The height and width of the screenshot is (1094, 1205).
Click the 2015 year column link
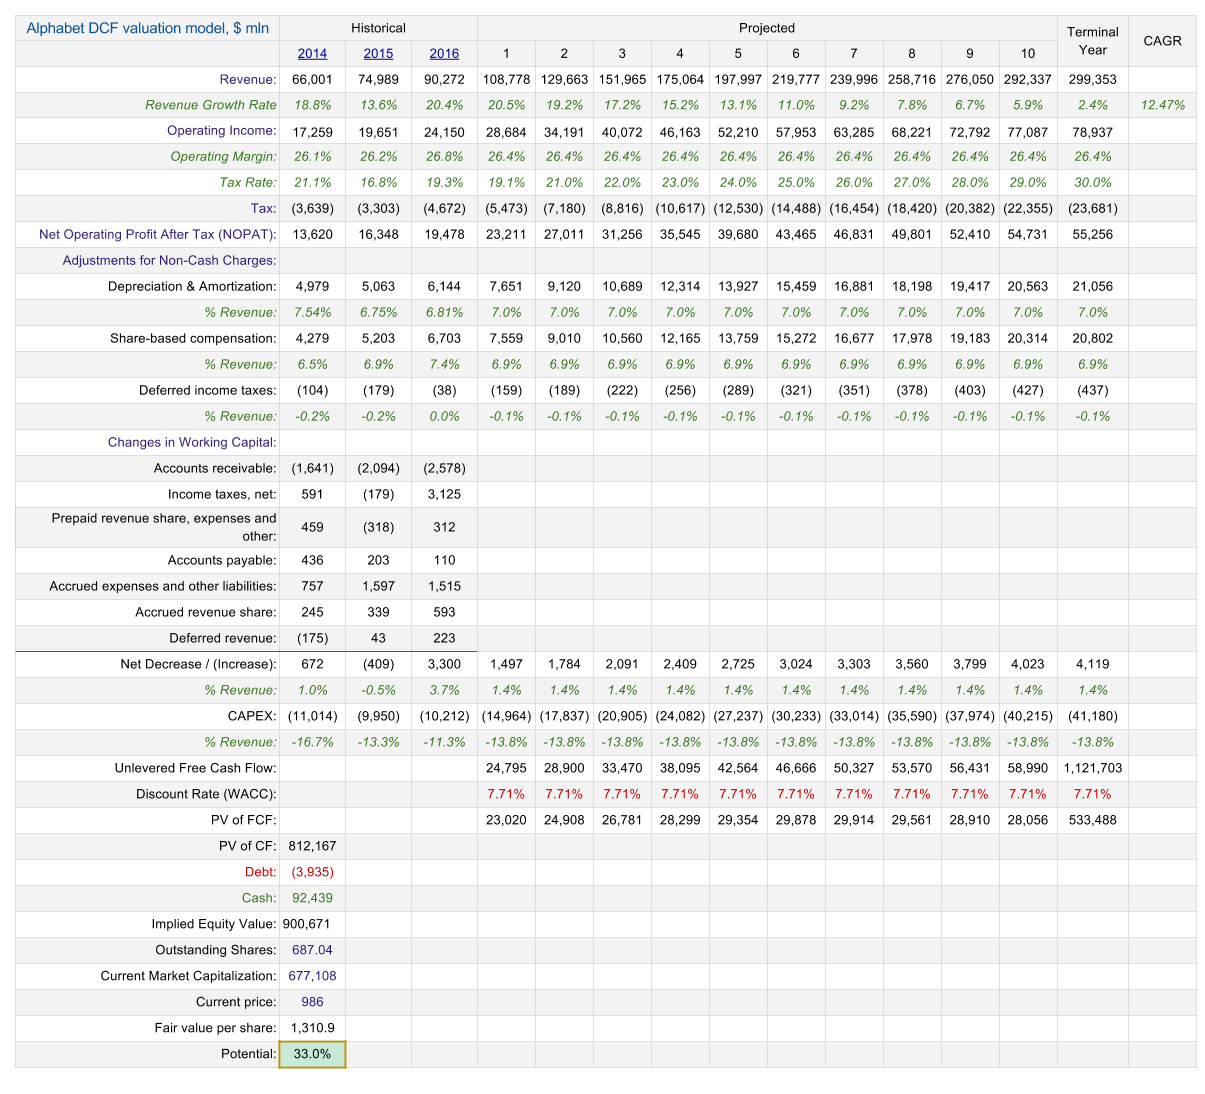(x=378, y=54)
